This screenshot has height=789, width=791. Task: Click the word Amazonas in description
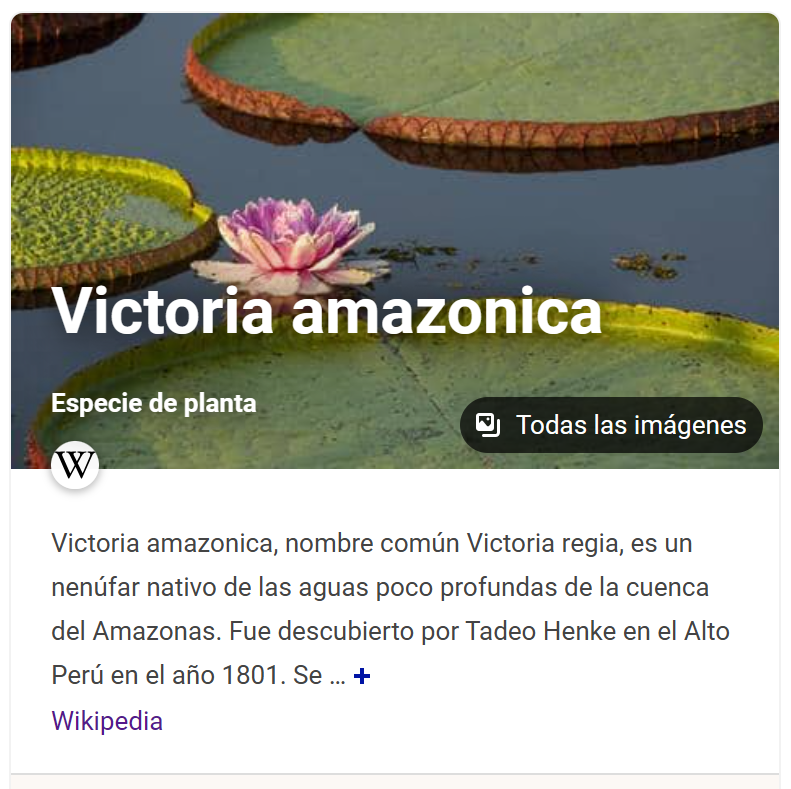(157, 631)
